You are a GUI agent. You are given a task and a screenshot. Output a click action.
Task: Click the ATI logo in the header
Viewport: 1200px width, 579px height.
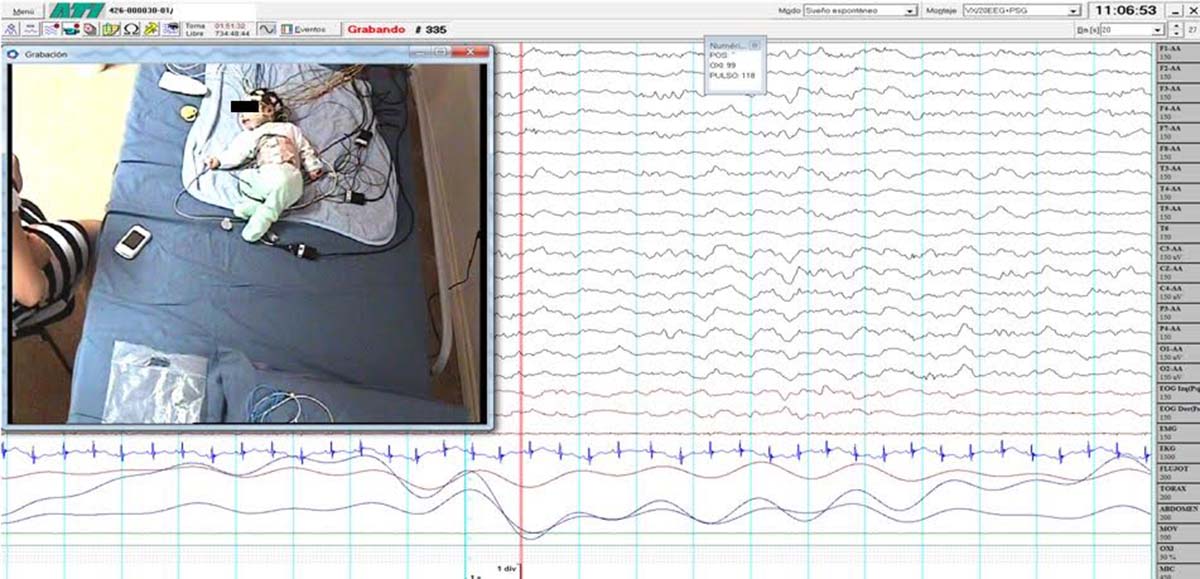point(77,11)
